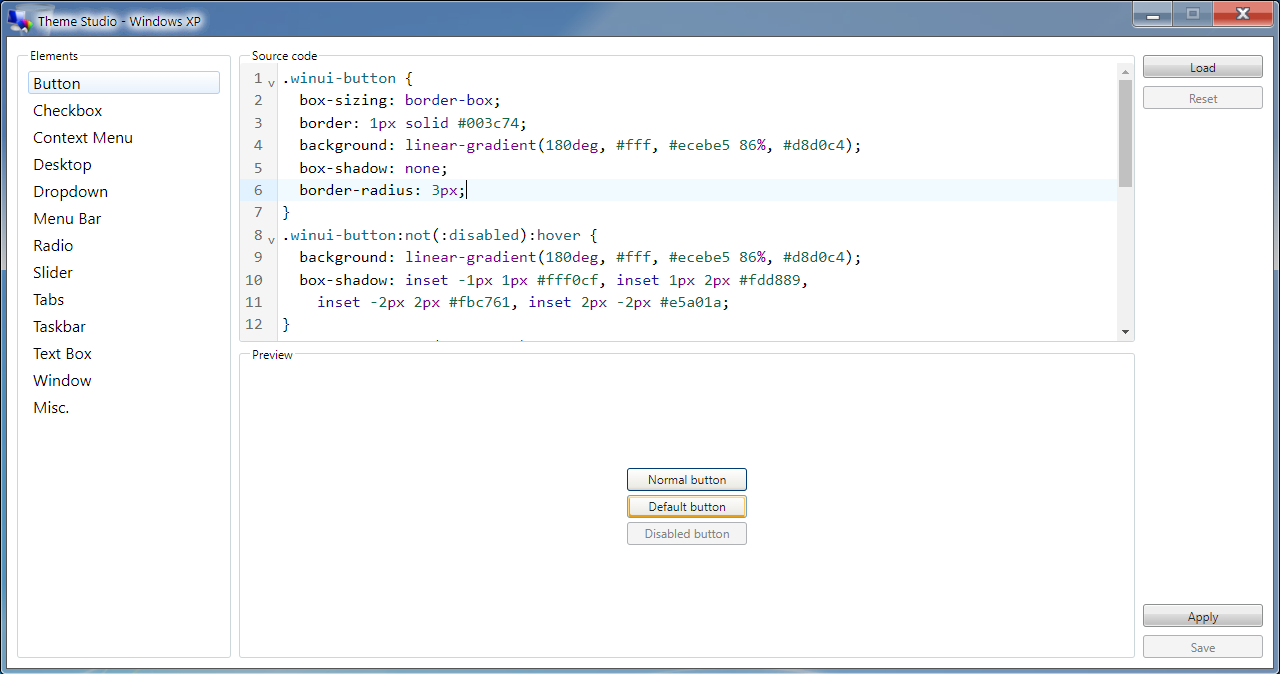The image size is (1280, 674).
Task: Open the "Context Menu" element styles
Action: click(x=83, y=137)
